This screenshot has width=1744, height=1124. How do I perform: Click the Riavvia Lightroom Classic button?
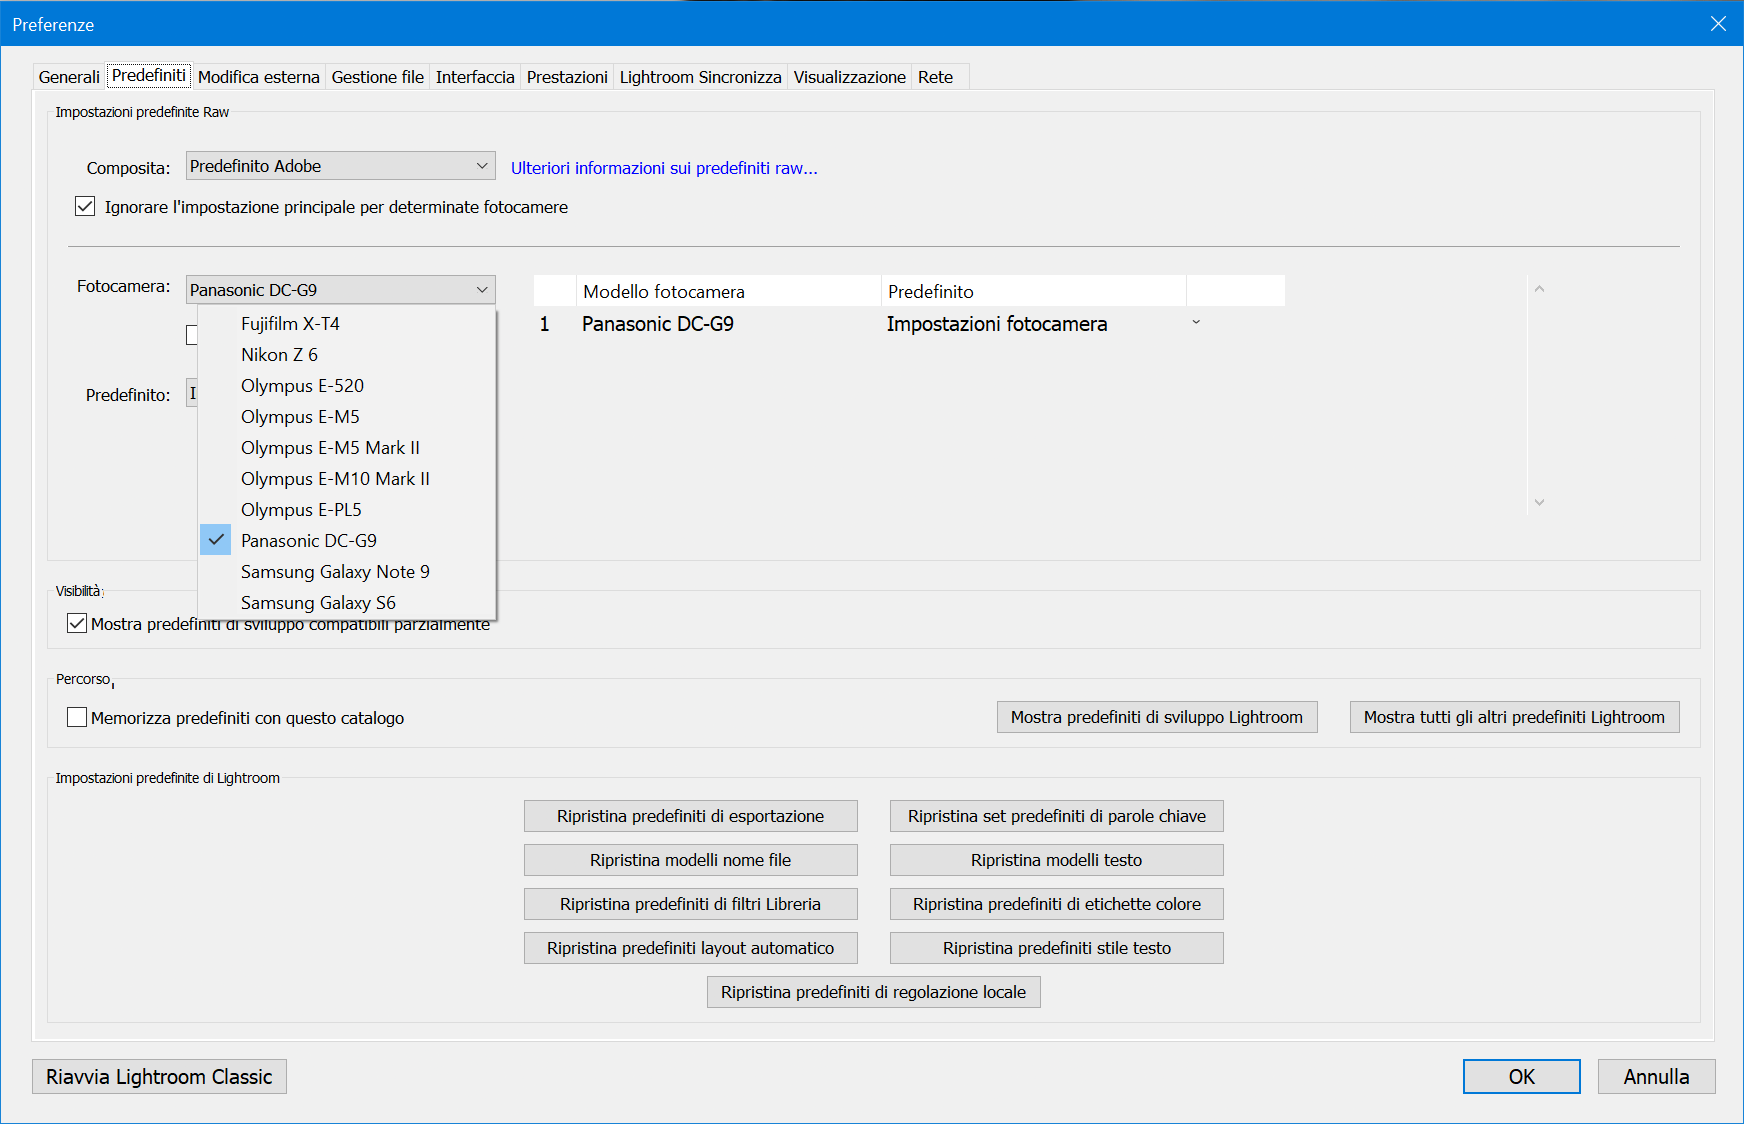pyautogui.click(x=159, y=1077)
